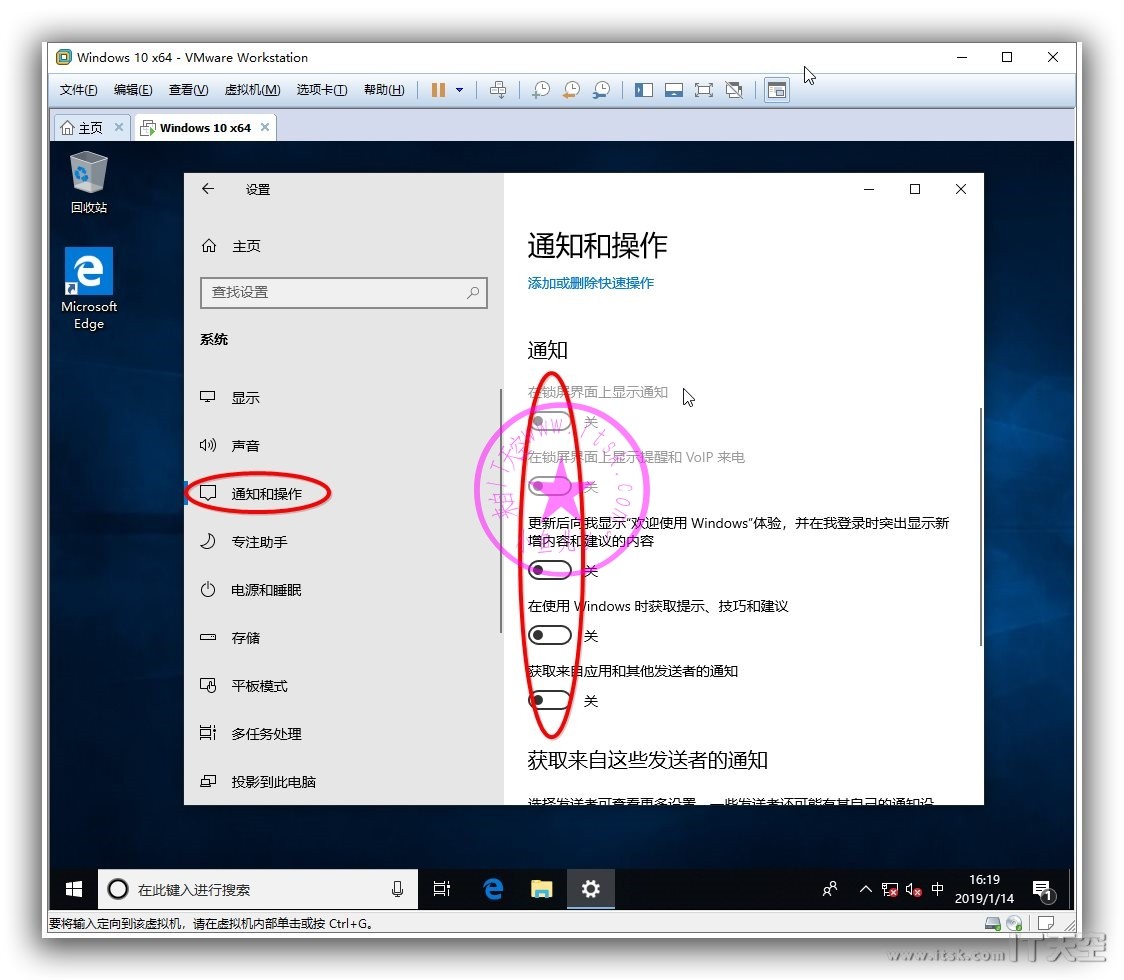Click the magnifier icon in the settings search box

(x=473, y=292)
